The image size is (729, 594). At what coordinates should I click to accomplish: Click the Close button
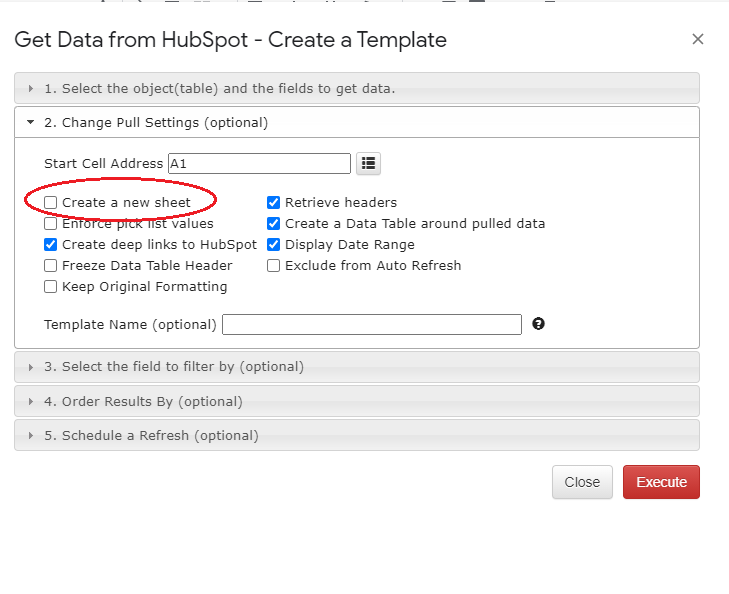pos(582,482)
